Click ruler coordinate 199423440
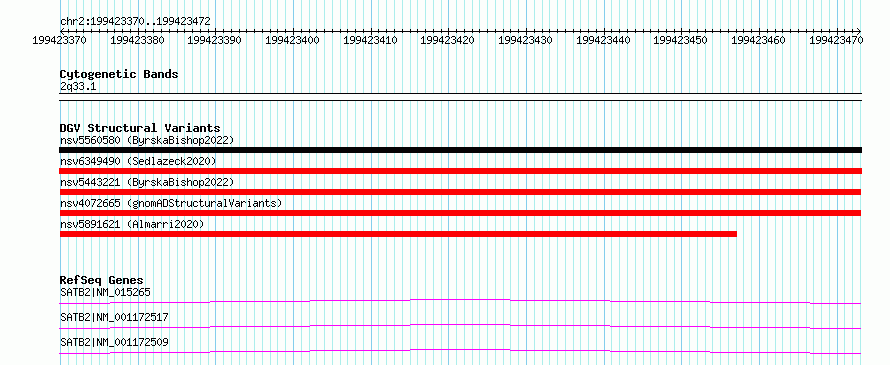The width and height of the screenshot is (890, 365). pyautogui.click(x=603, y=40)
